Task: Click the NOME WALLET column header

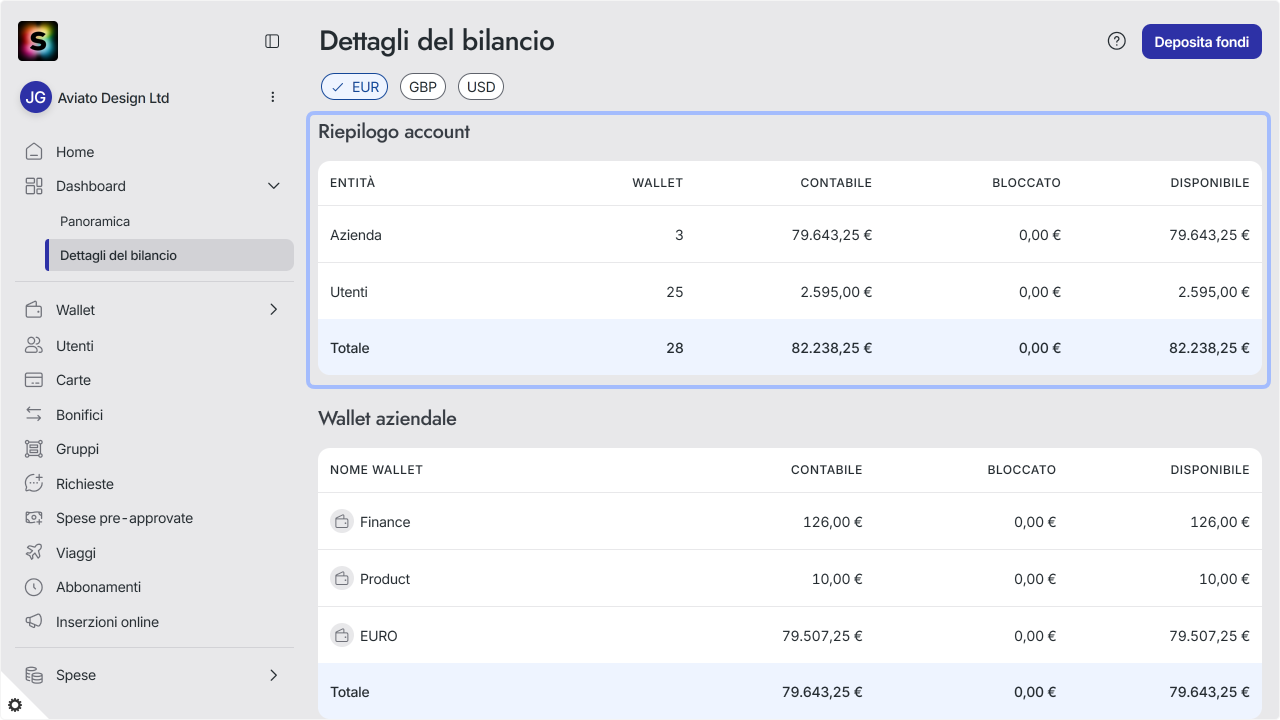Action: pos(376,469)
